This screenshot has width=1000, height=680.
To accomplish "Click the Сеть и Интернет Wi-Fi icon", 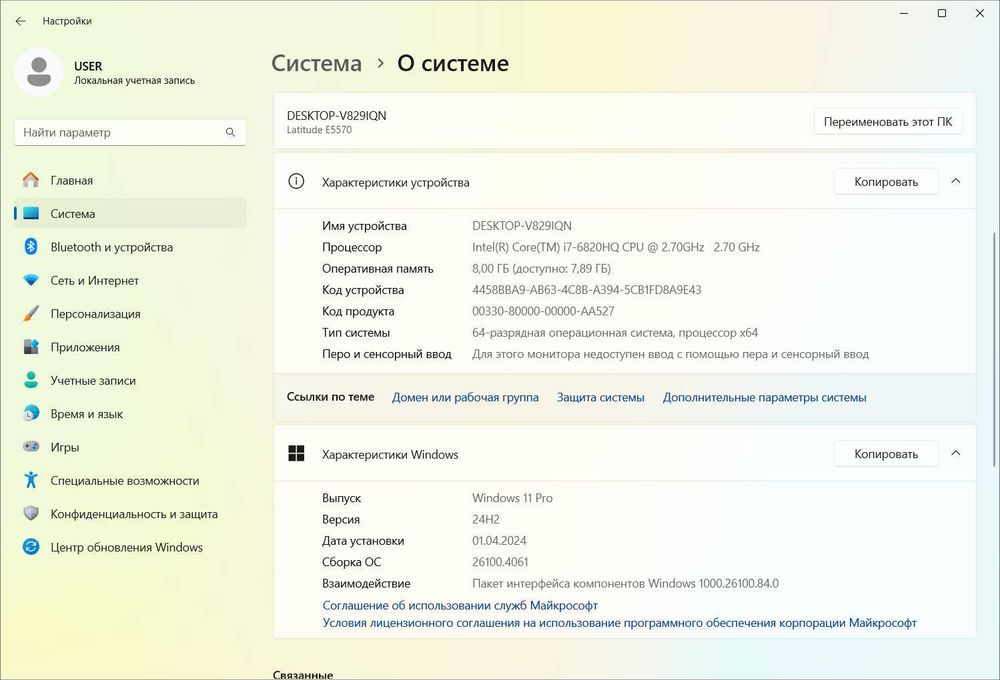I will pos(31,281).
